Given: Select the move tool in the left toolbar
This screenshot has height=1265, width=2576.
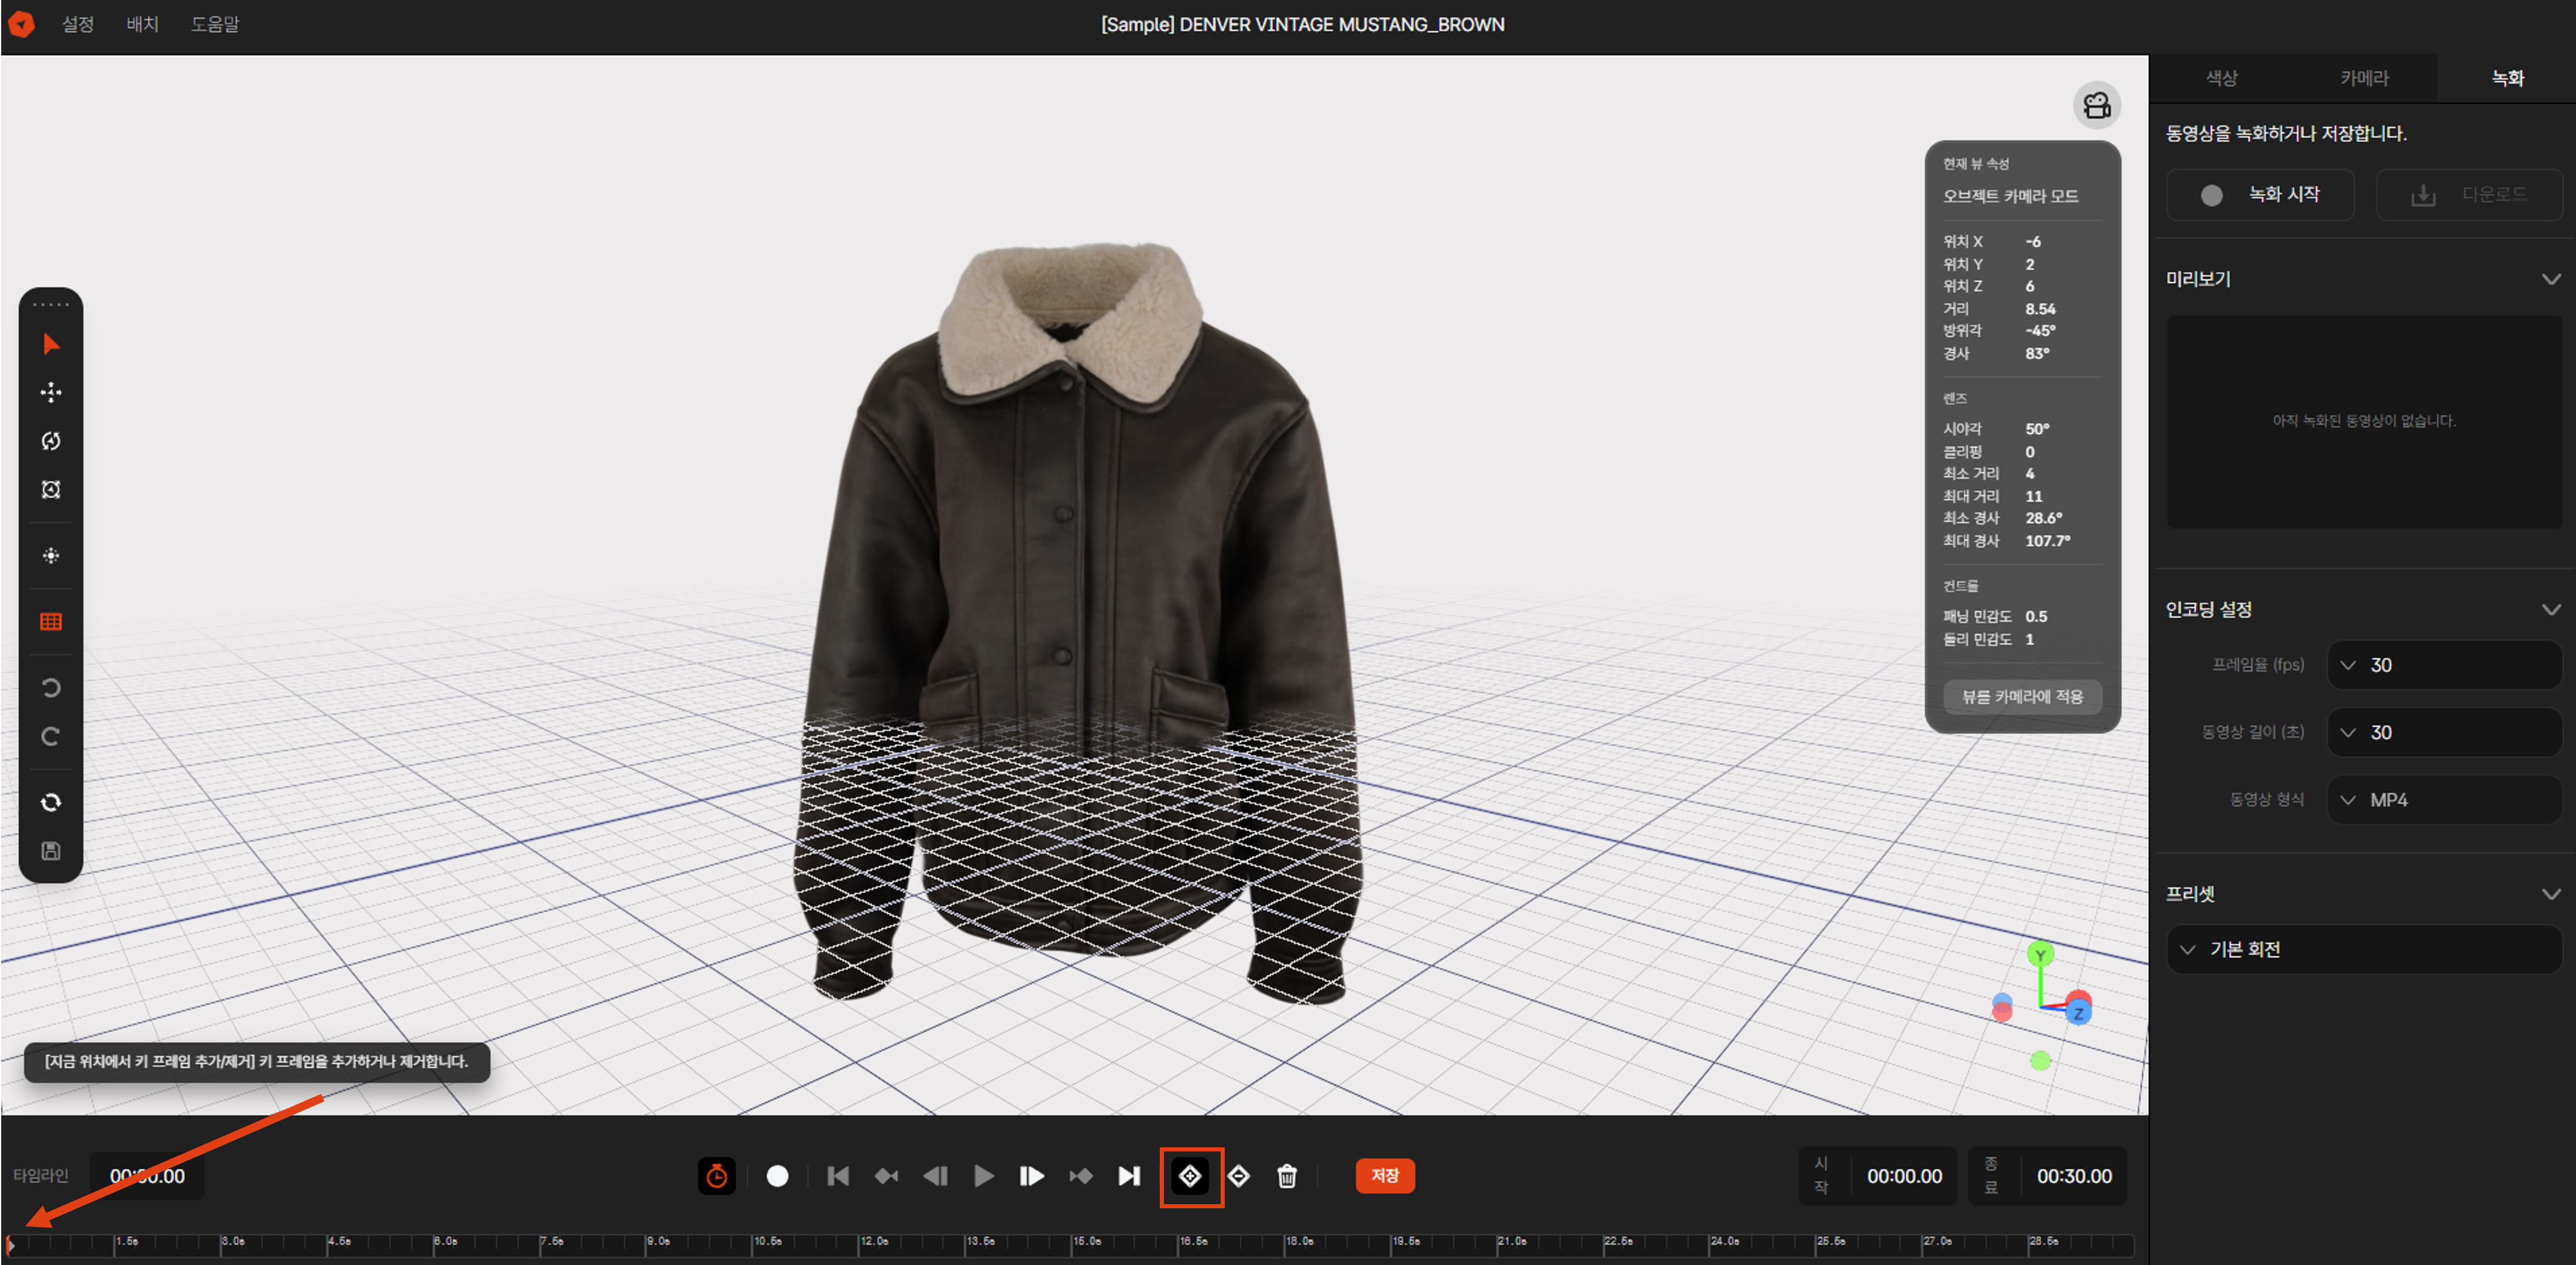Looking at the screenshot, I should [51, 392].
